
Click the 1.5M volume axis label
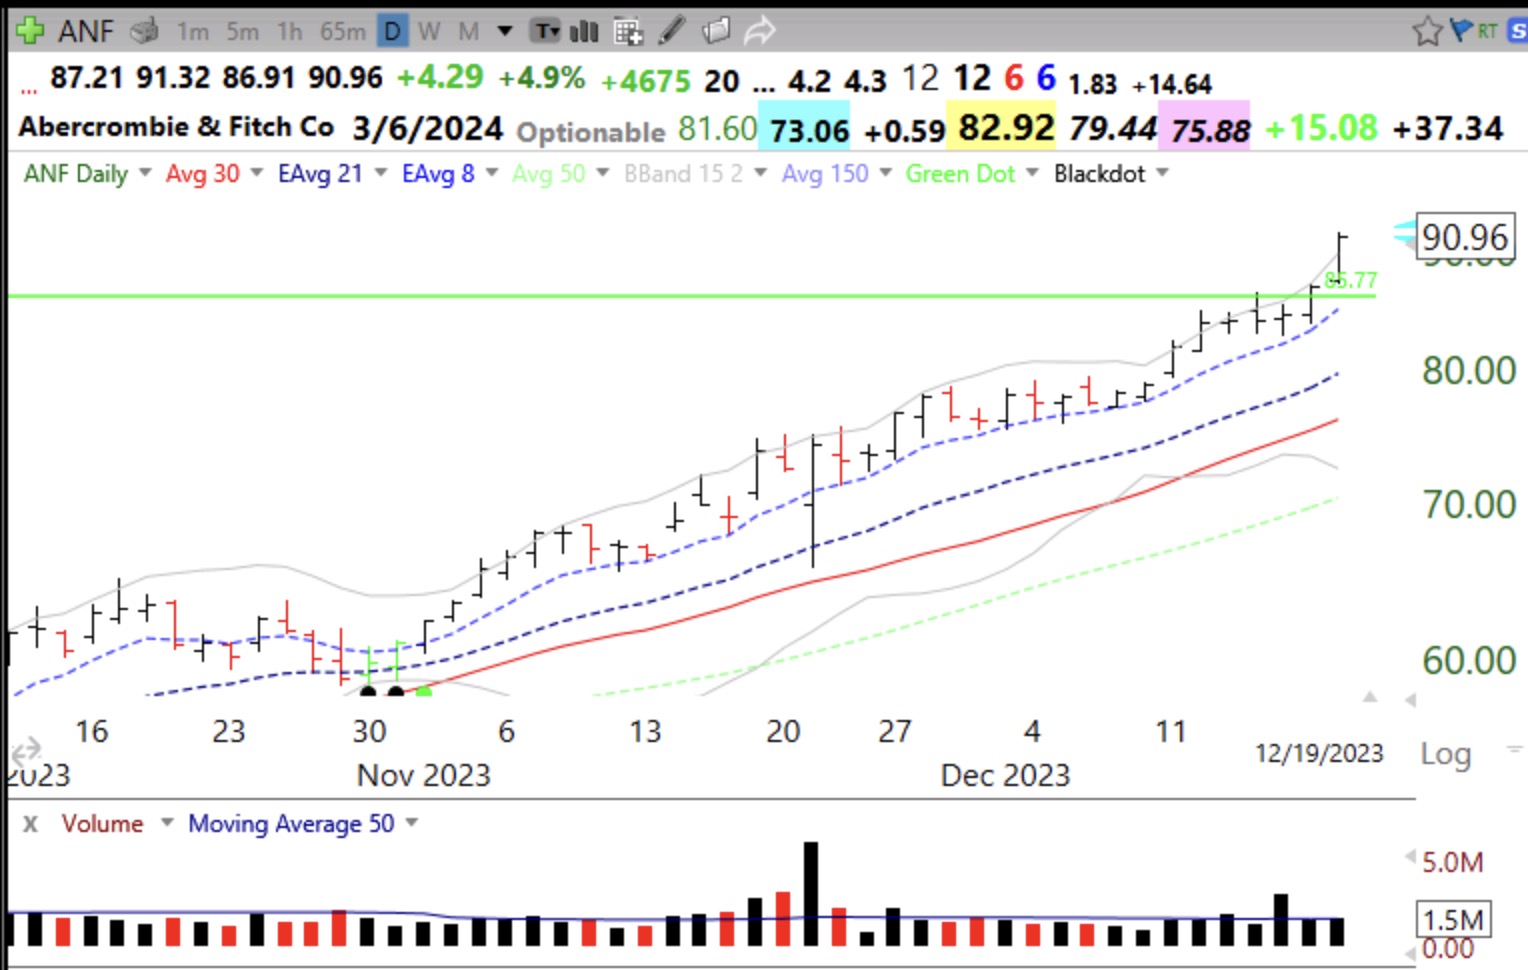click(1453, 919)
